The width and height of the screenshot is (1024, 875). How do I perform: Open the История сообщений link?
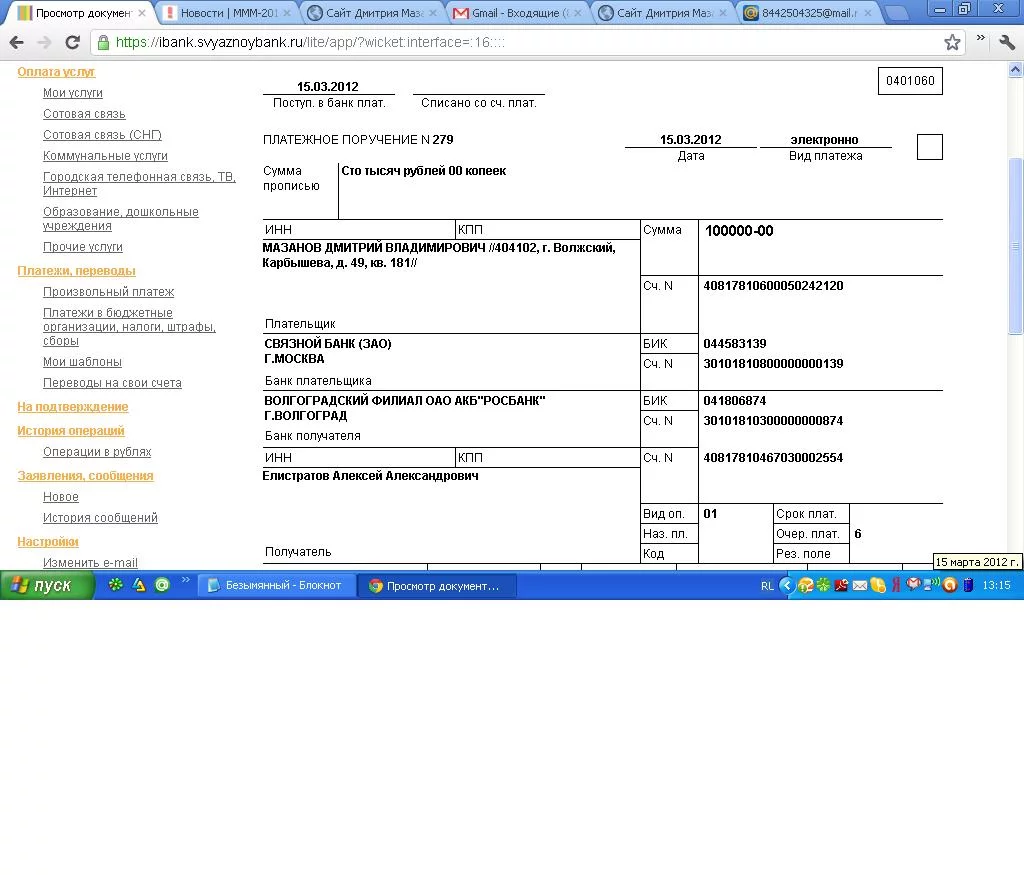pyautogui.click(x=101, y=517)
